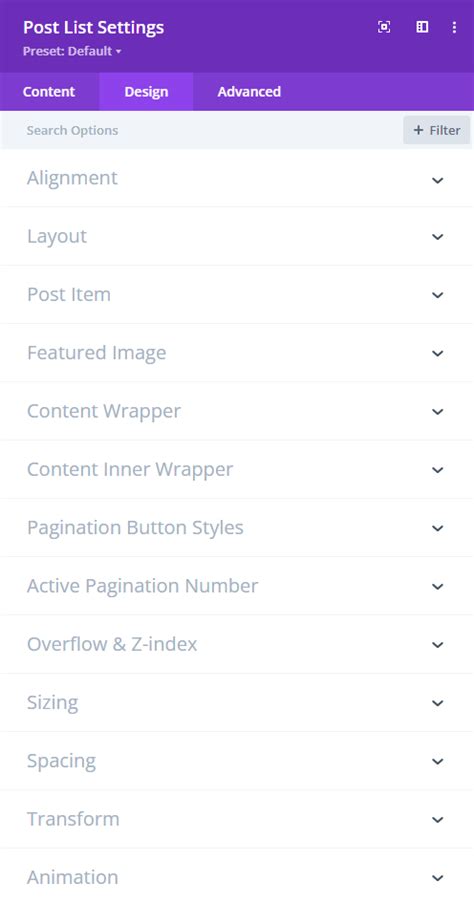Click the expand modal fullscreen icon
This screenshot has height=904, width=474.
pos(384,27)
